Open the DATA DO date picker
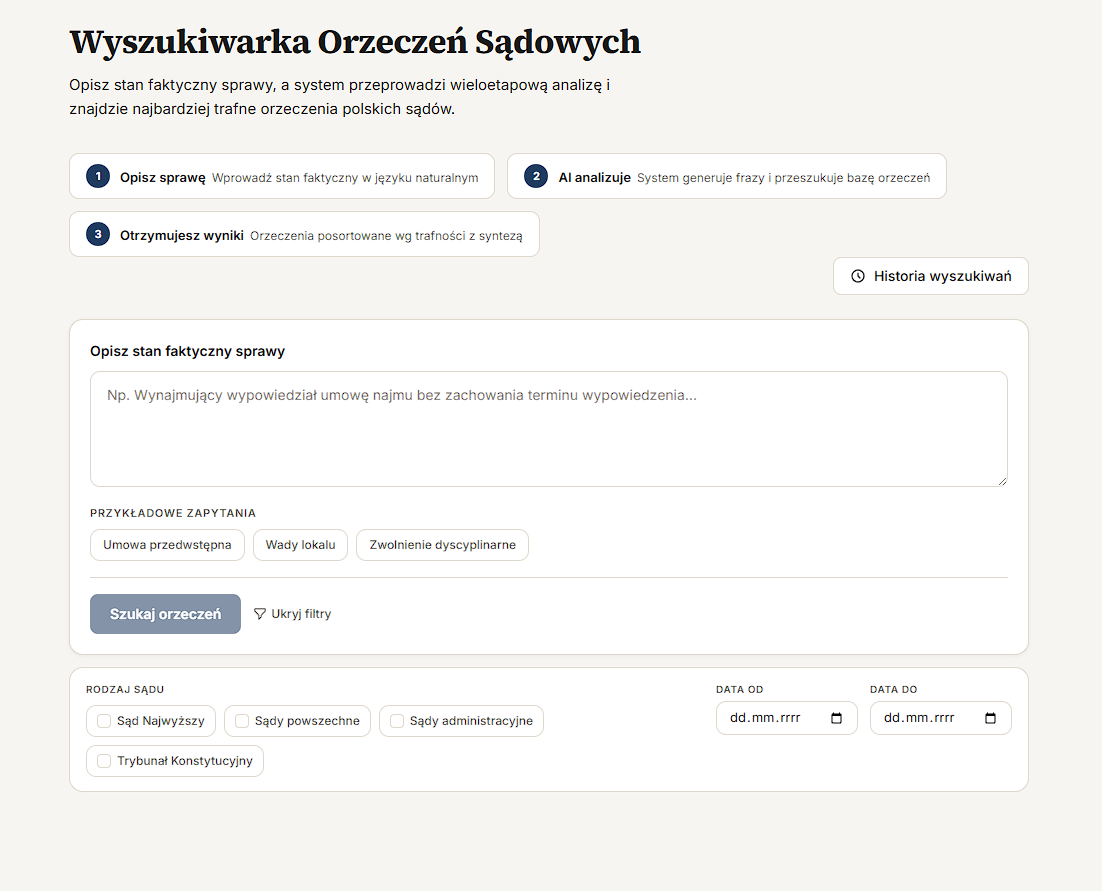The image size is (1102, 891). (x=940, y=717)
